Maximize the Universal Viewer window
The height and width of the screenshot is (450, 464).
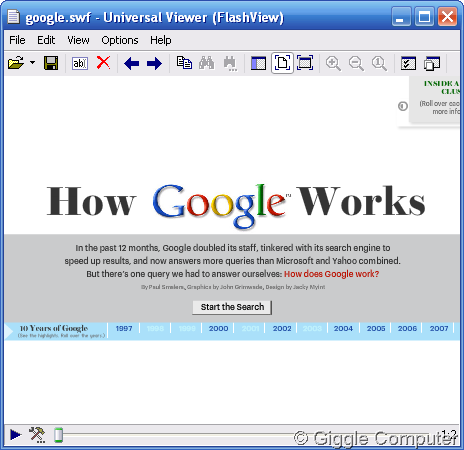(424, 17)
